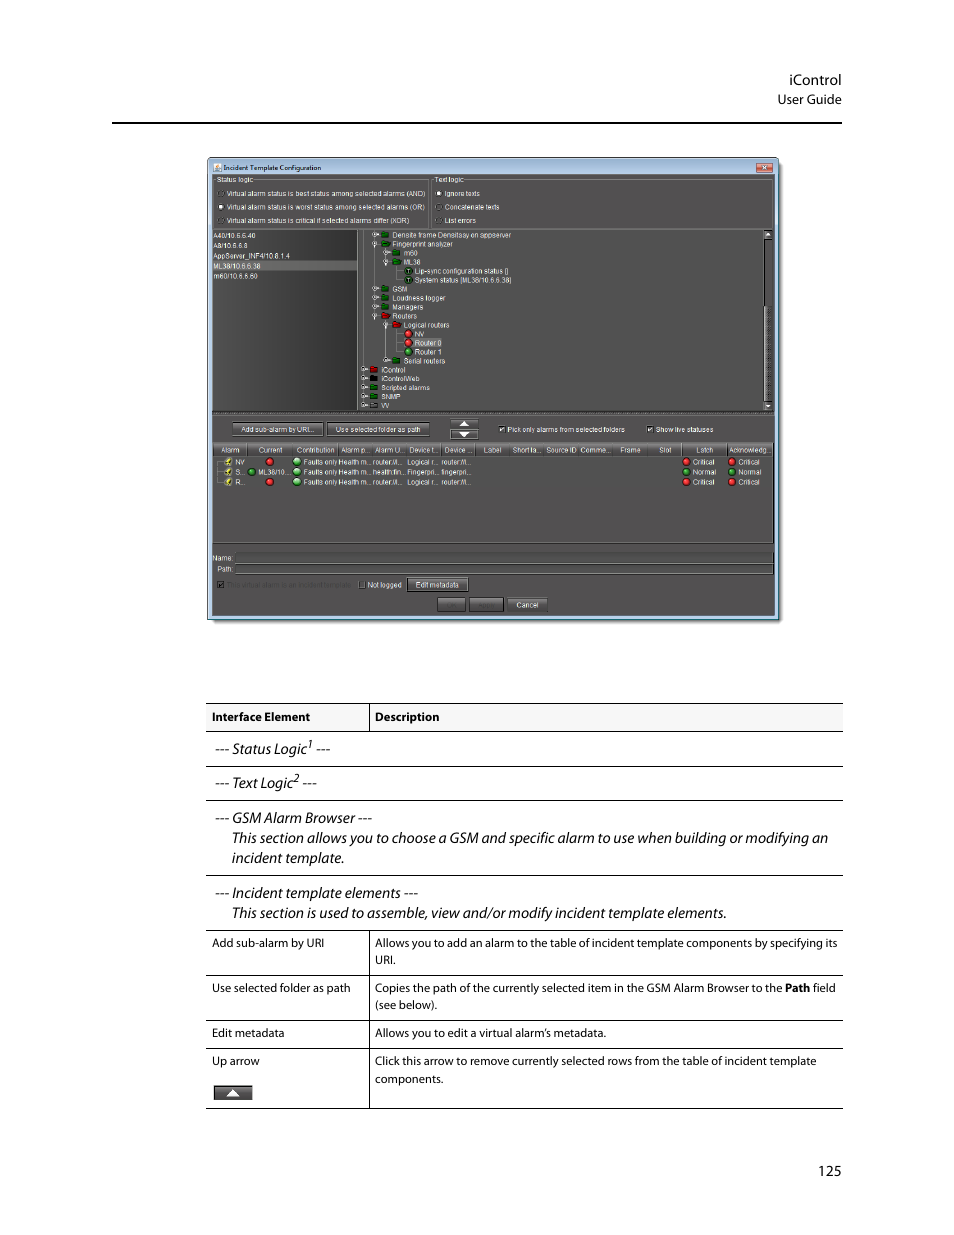
Task: Expand the Serial routers tree node
Action: coord(386,361)
